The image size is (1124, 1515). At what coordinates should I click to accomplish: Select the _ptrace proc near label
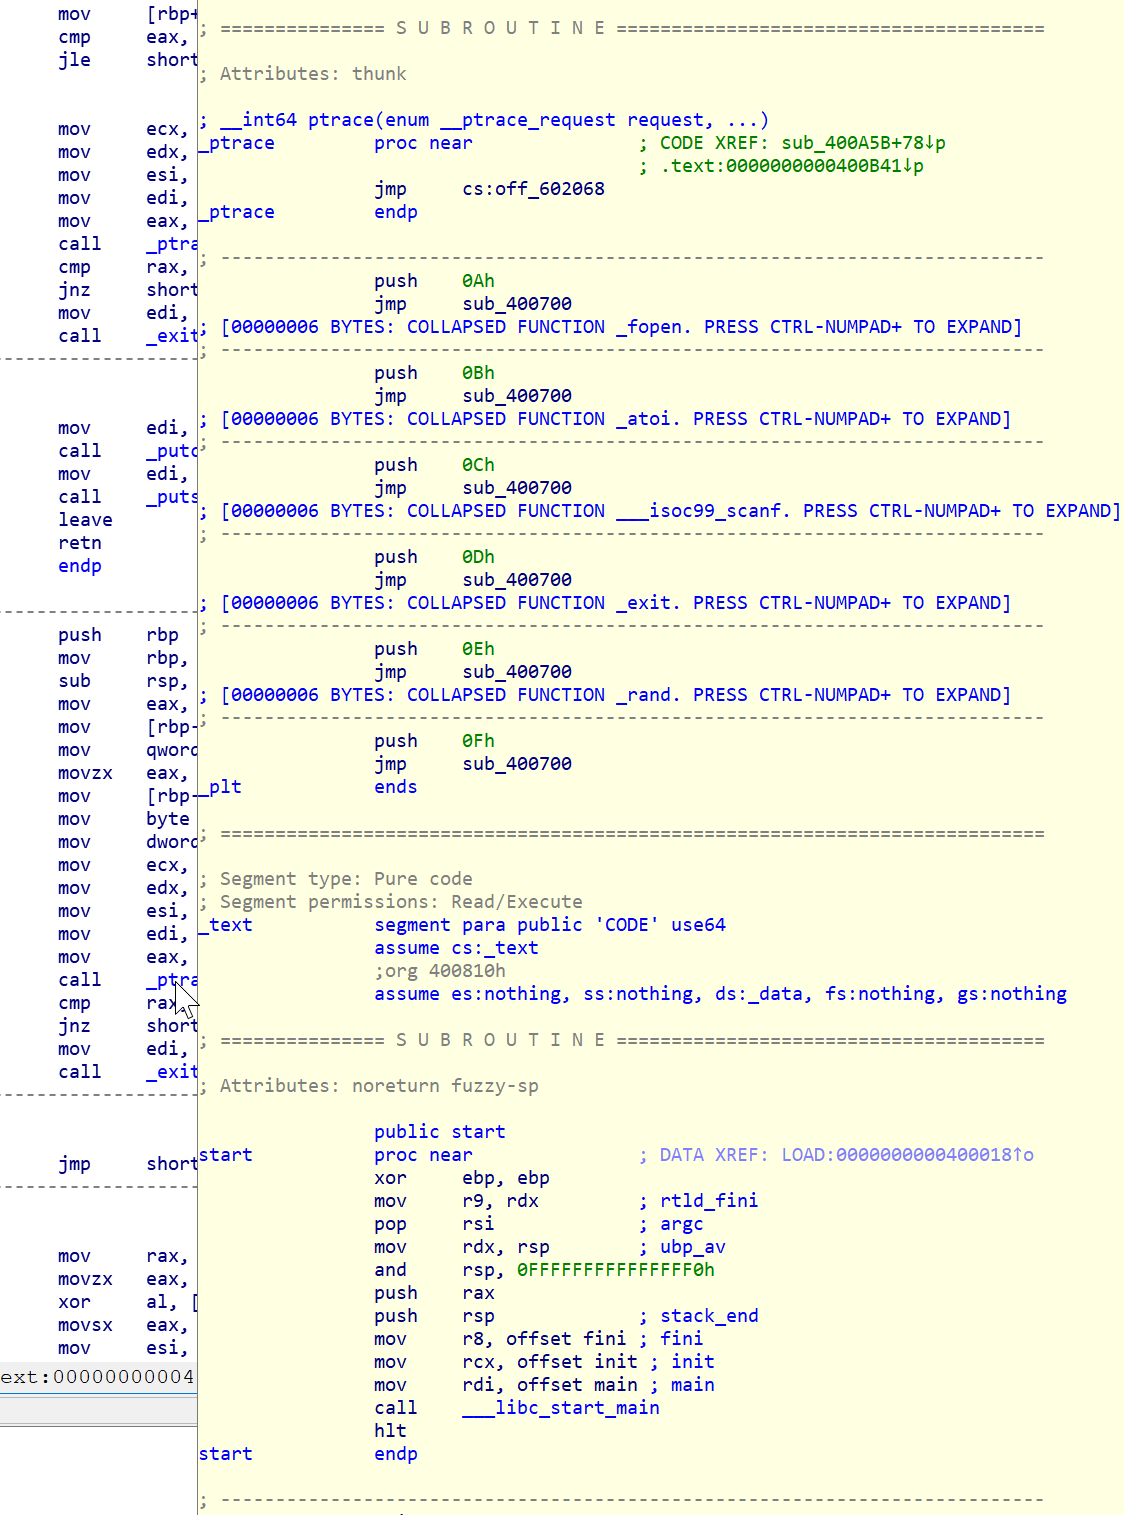(x=240, y=143)
